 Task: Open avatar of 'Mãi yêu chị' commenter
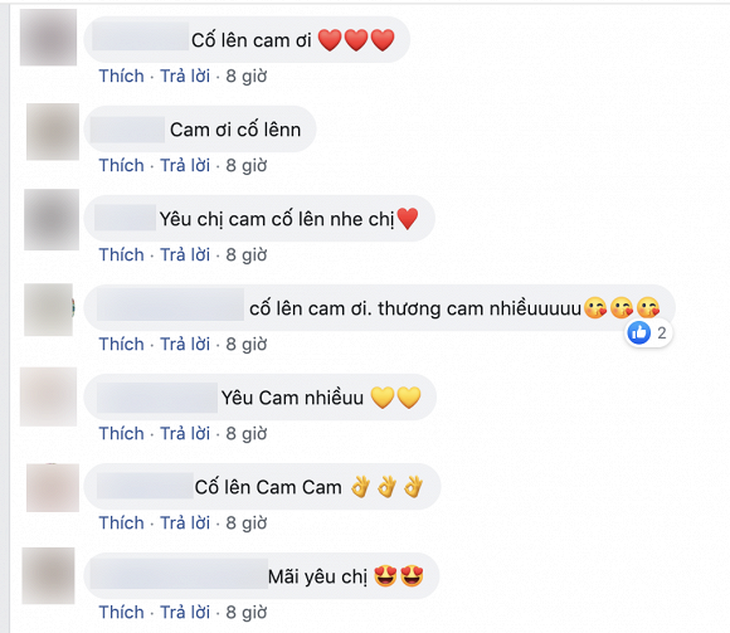pyautogui.click(x=48, y=576)
